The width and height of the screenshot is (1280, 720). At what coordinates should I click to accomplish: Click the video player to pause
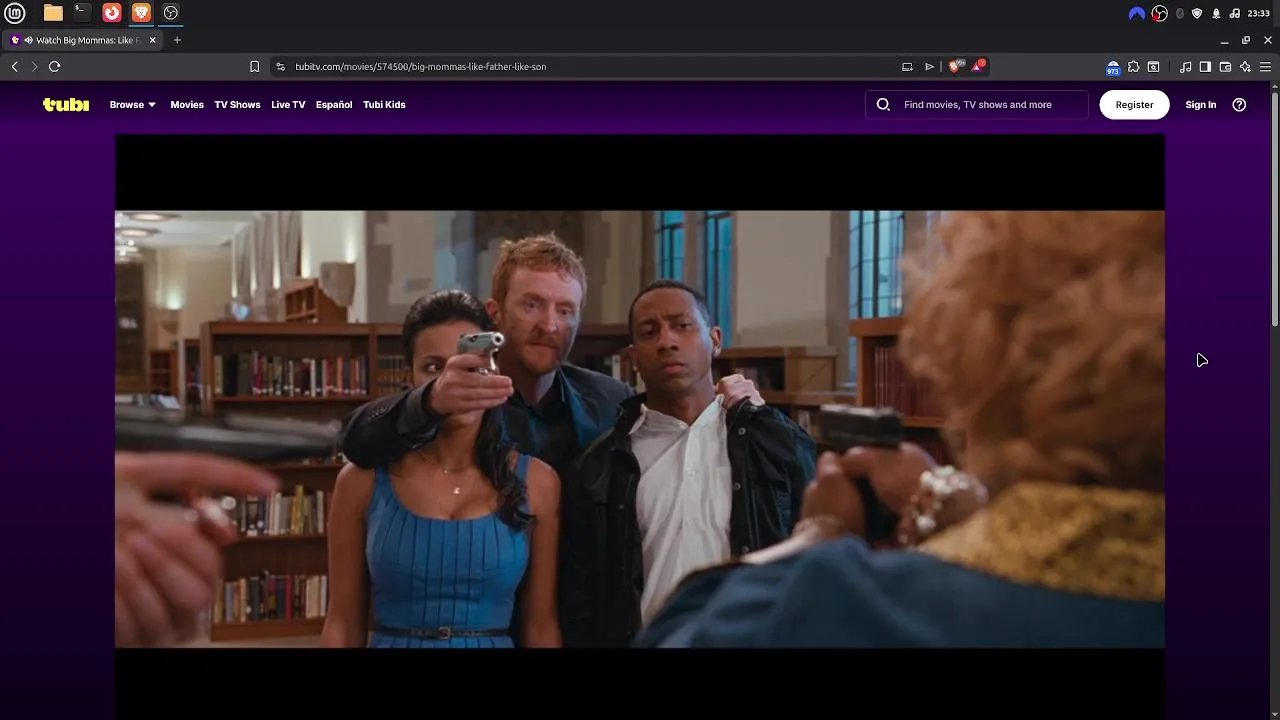pyautogui.click(x=640, y=428)
